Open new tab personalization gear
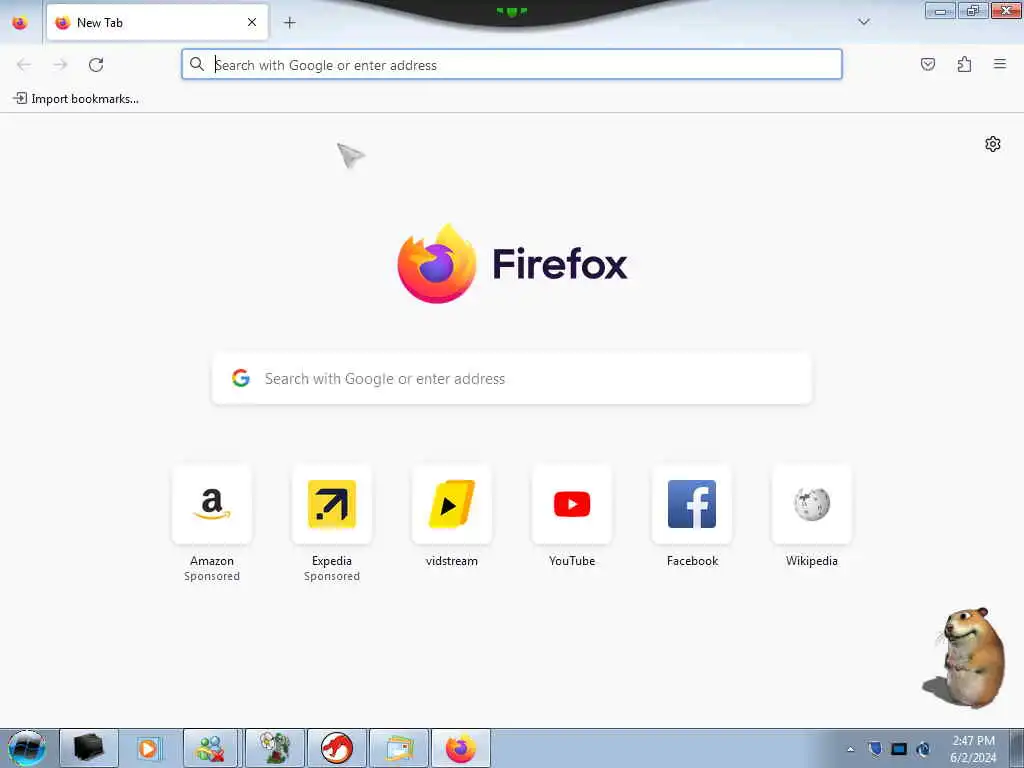This screenshot has width=1024, height=768. (x=993, y=144)
